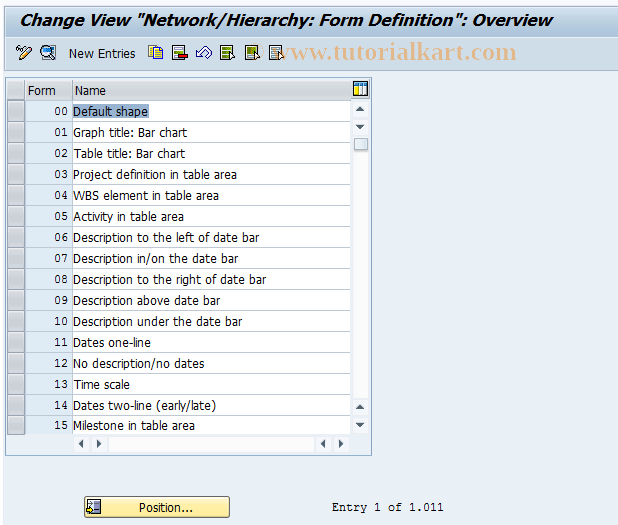Click 'Activity in table area' field
Screen dimensions: 618x525
[x=211, y=216]
